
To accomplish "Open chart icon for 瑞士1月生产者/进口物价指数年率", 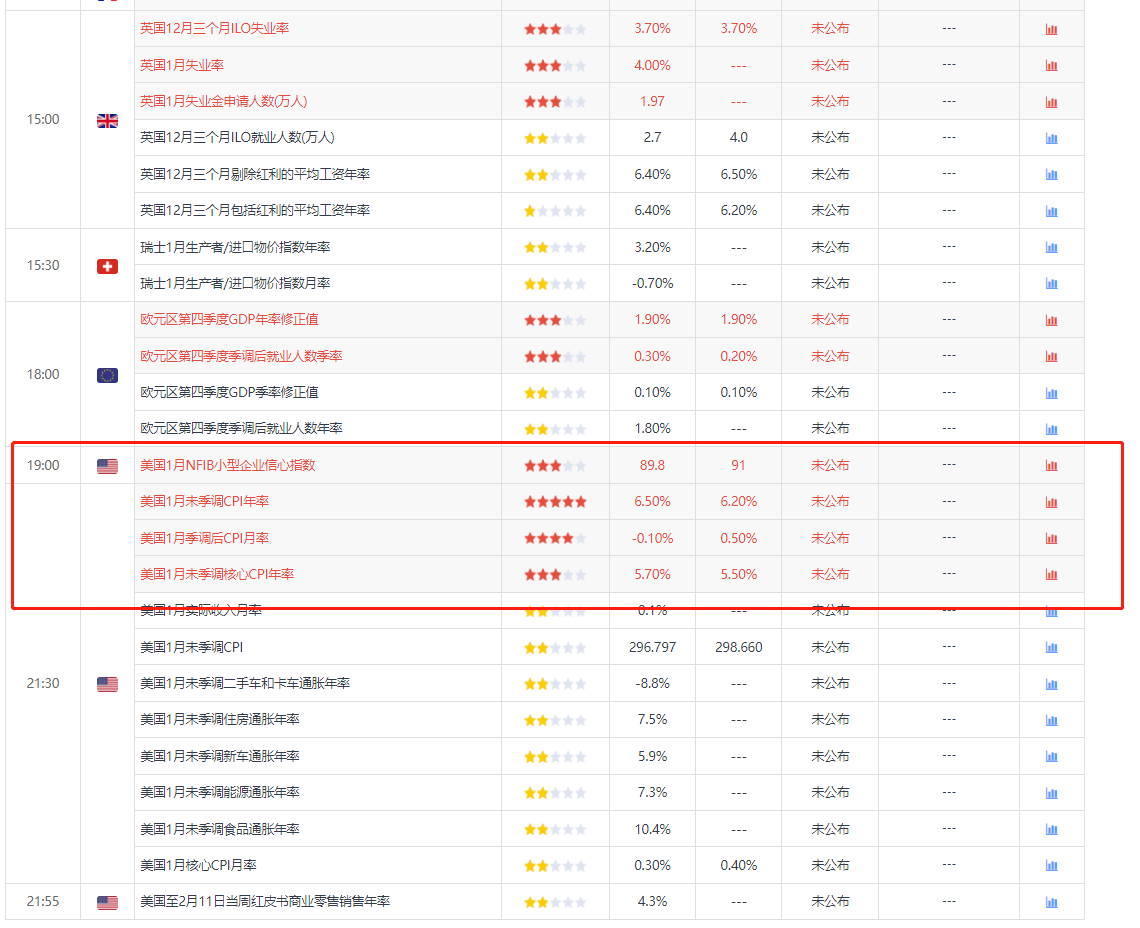I will tap(1051, 247).
